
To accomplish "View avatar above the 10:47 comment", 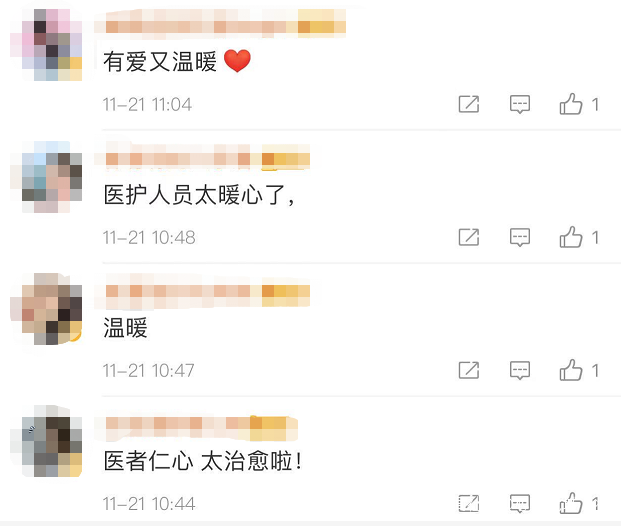I will tap(46, 309).
